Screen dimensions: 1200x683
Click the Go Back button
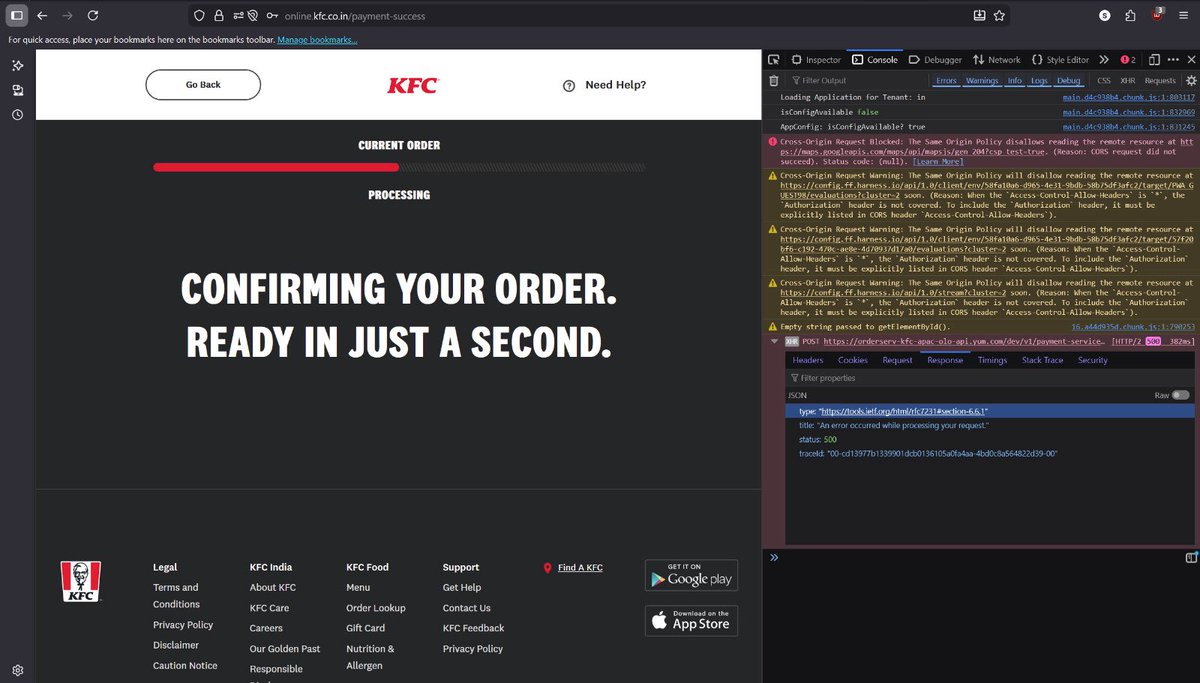point(203,85)
